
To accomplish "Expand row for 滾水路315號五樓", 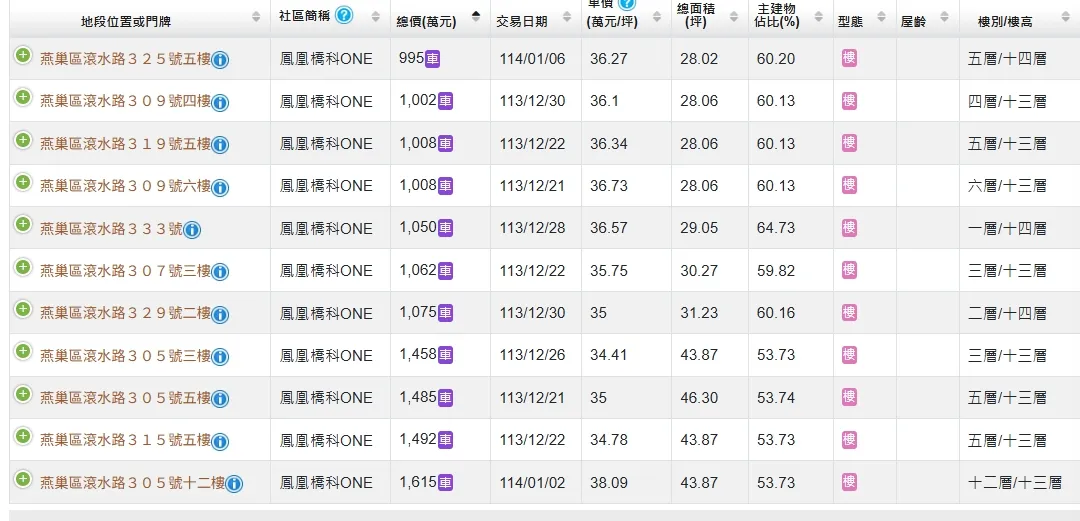I will [22, 437].
